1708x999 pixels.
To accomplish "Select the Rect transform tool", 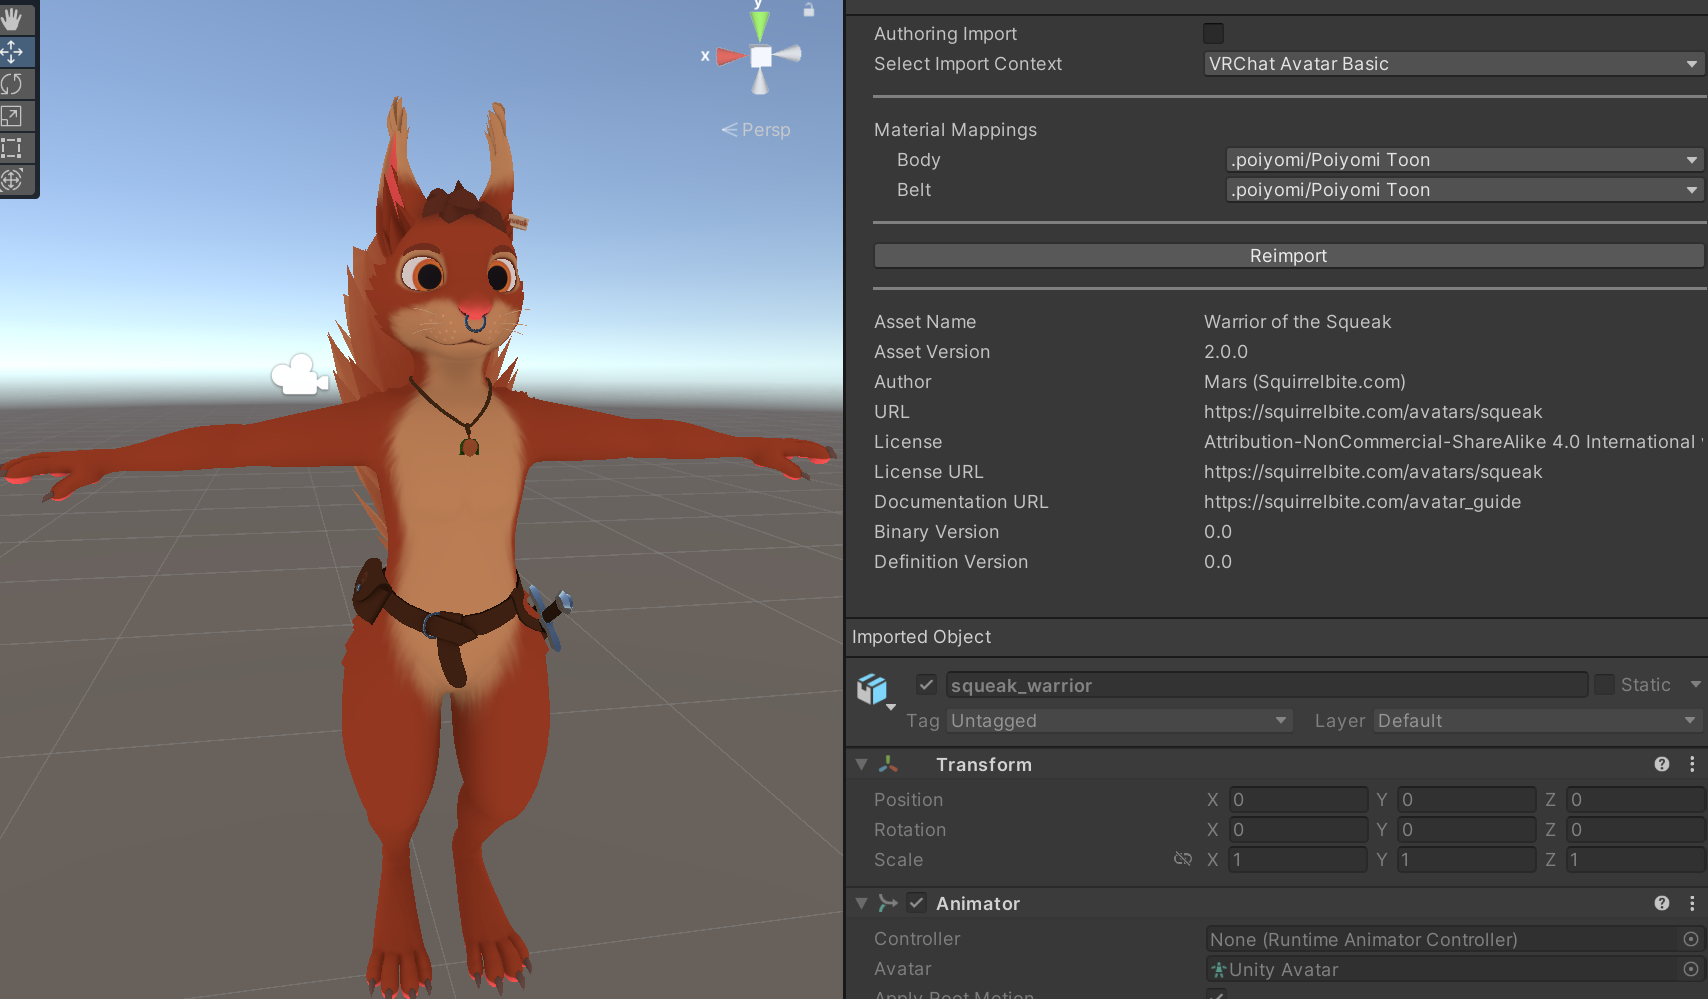I will [13, 148].
